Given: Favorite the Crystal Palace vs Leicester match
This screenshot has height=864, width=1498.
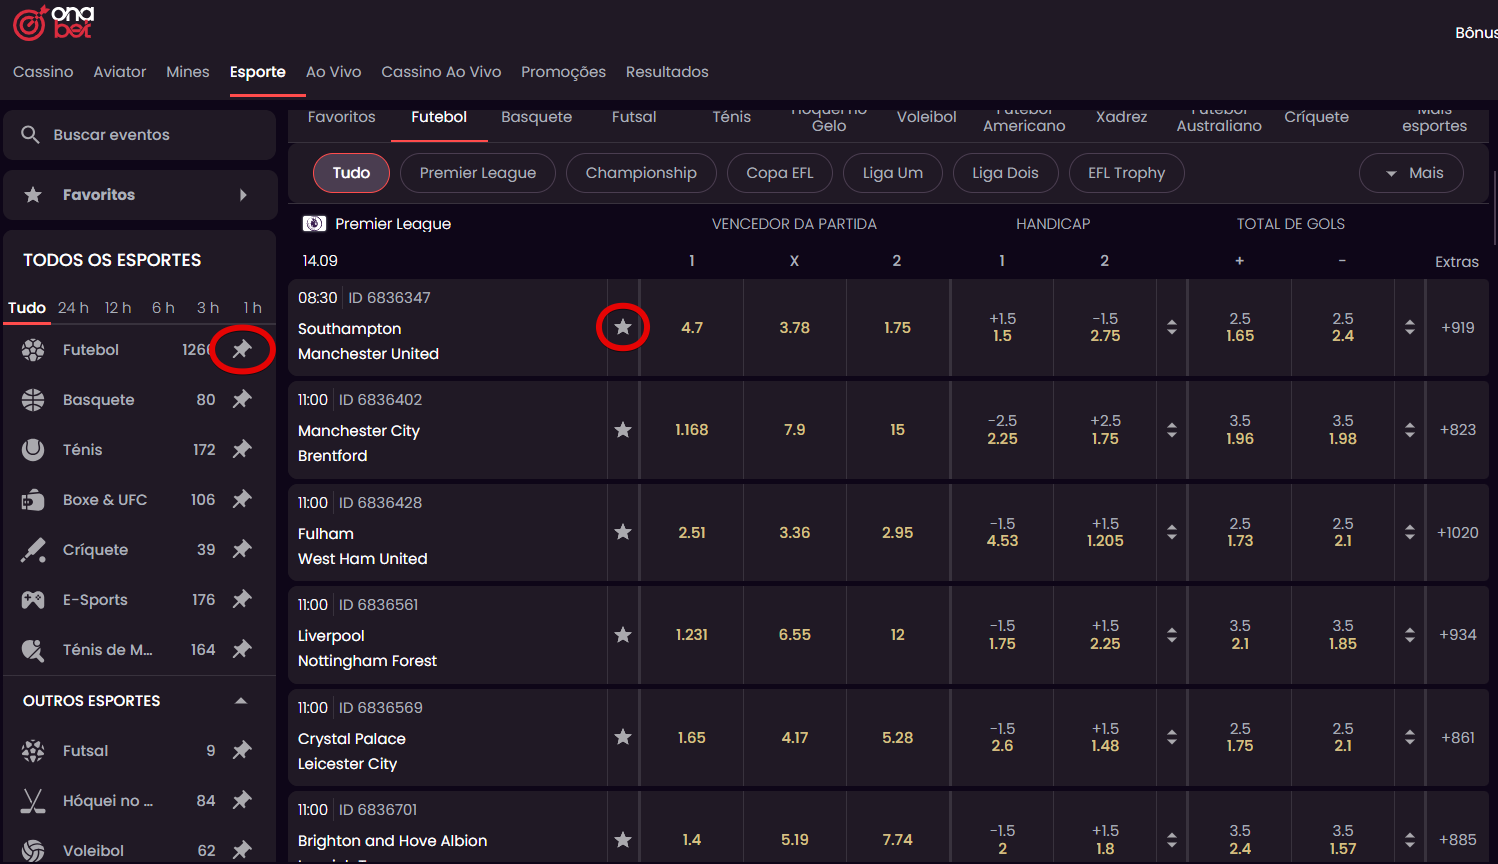Looking at the screenshot, I should pyautogui.click(x=623, y=737).
